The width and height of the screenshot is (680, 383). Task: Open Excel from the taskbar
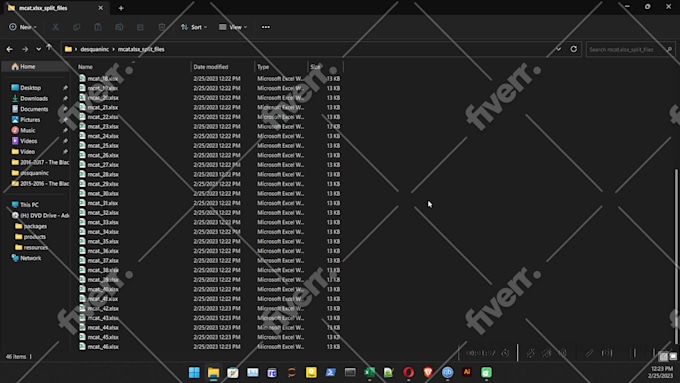[x=369, y=372]
